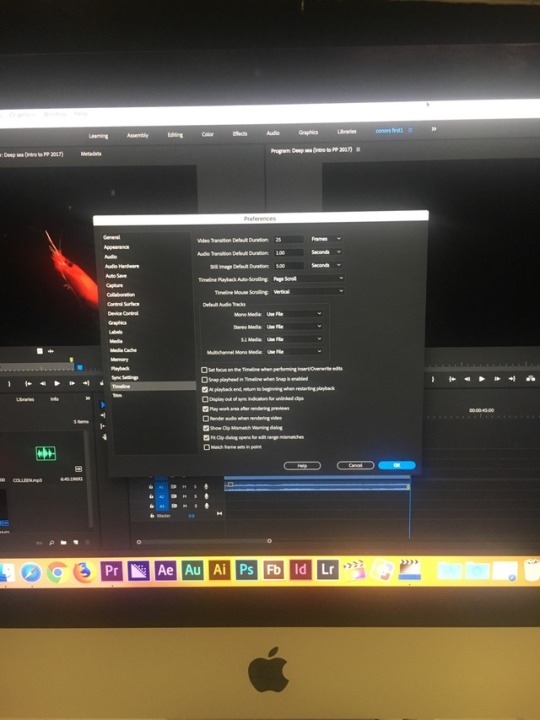Open the Mono Media dropdown
540x720 pixels.
point(294,314)
